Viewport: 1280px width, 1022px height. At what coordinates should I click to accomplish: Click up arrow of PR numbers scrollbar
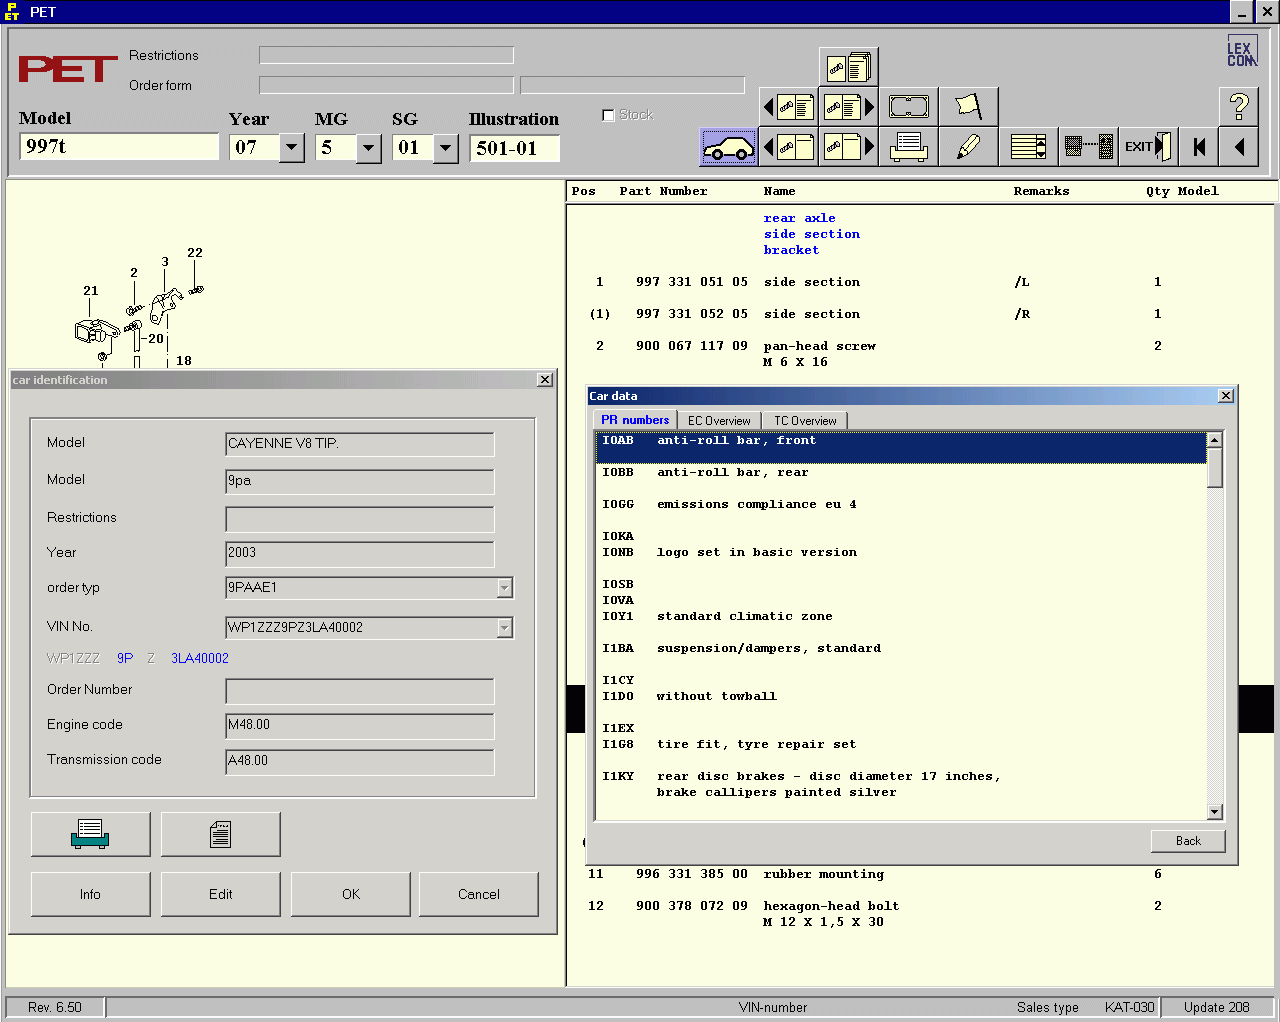tap(1215, 441)
